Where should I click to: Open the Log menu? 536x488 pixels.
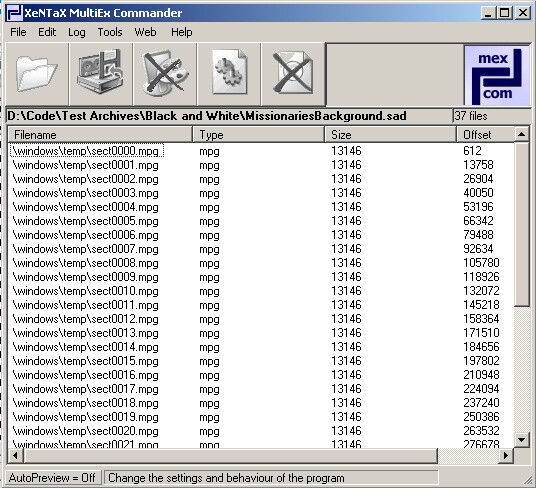coord(77,32)
